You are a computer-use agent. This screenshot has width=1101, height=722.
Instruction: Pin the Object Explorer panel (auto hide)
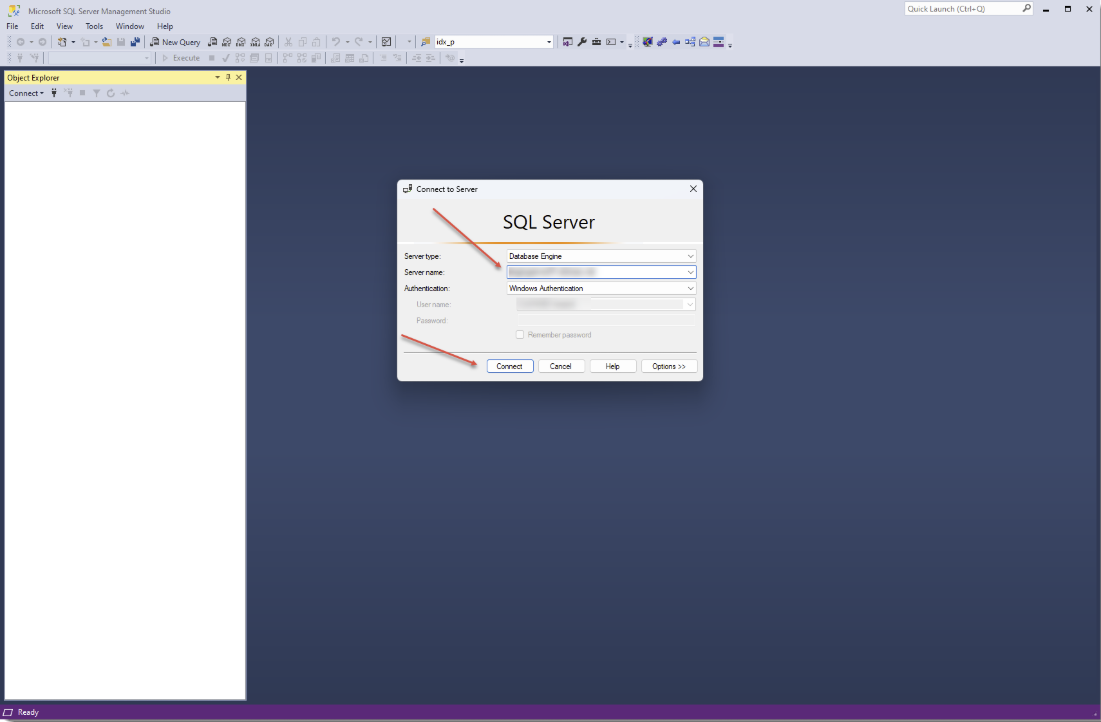(x=228, y=77)
